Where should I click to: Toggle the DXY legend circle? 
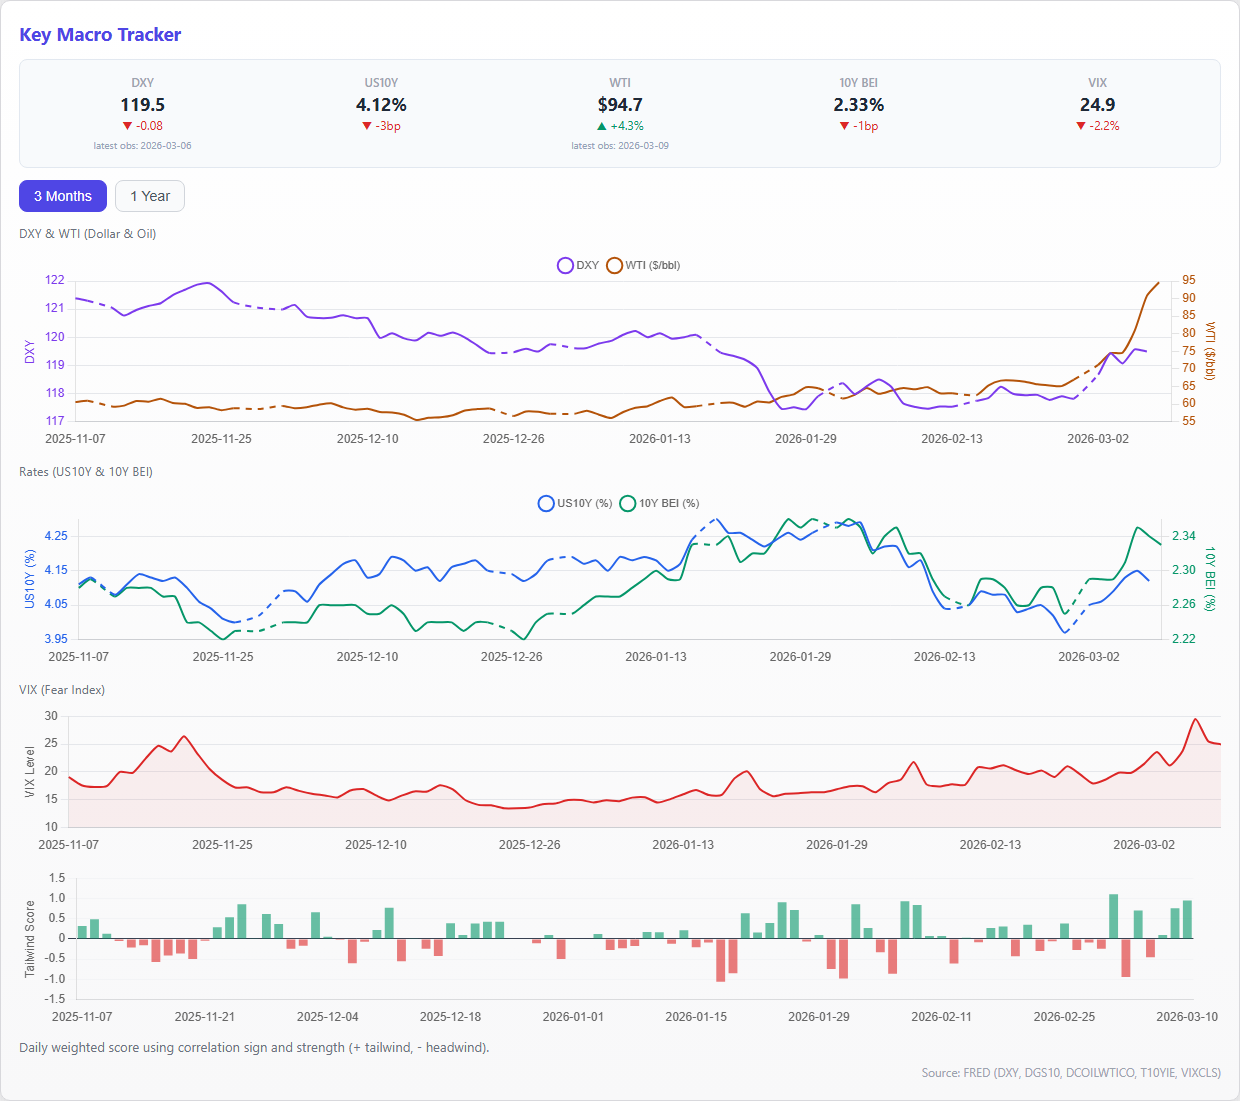(565, 265)
